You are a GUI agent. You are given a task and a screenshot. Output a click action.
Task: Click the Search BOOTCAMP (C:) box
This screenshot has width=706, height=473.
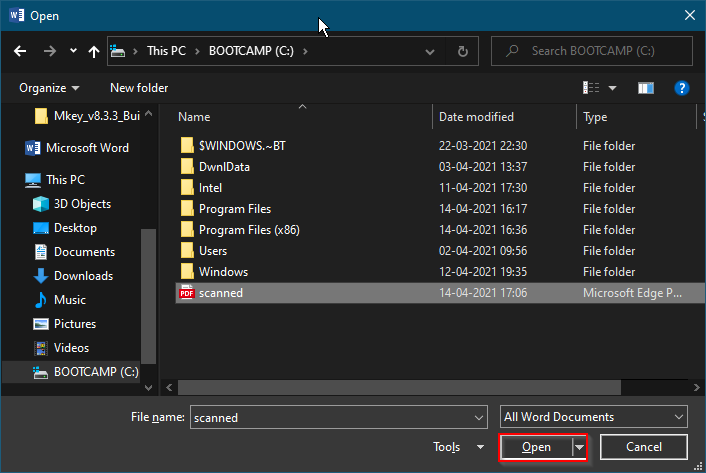click(600, 51)
